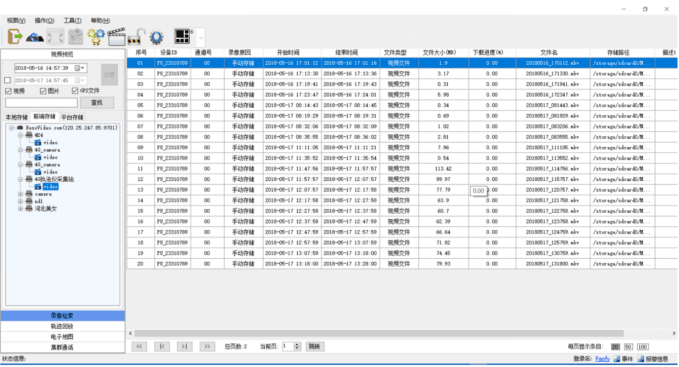Switch to the 本地存储 tab

tap(16, 117)
